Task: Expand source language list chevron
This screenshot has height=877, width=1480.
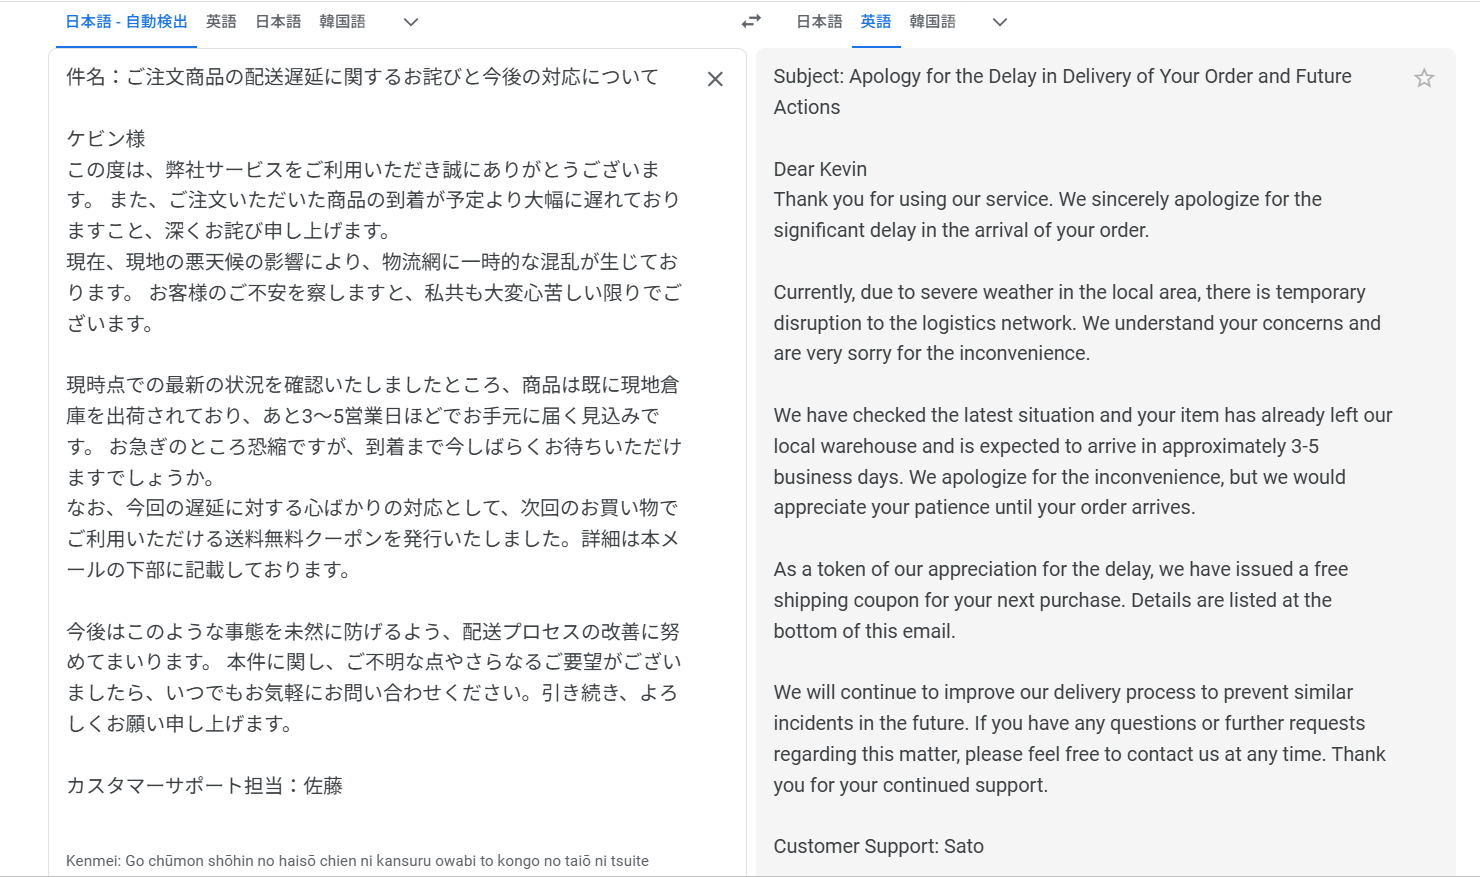Action: point(410,22)
